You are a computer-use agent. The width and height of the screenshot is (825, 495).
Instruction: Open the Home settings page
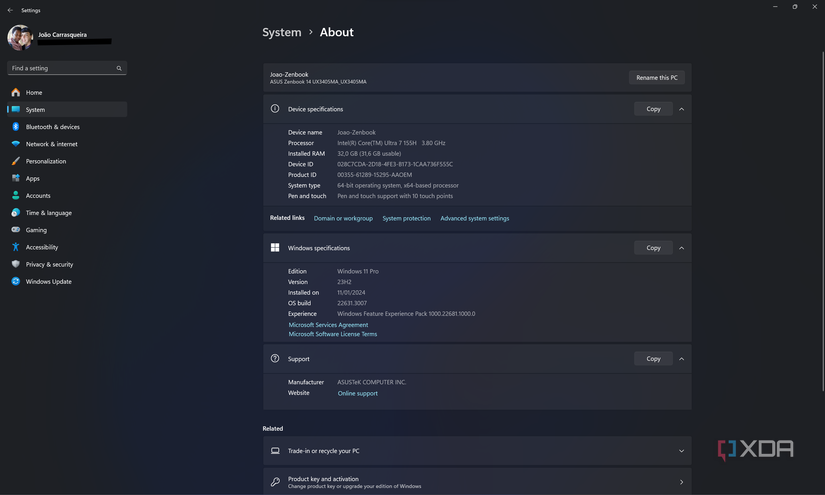pos(67,92)
